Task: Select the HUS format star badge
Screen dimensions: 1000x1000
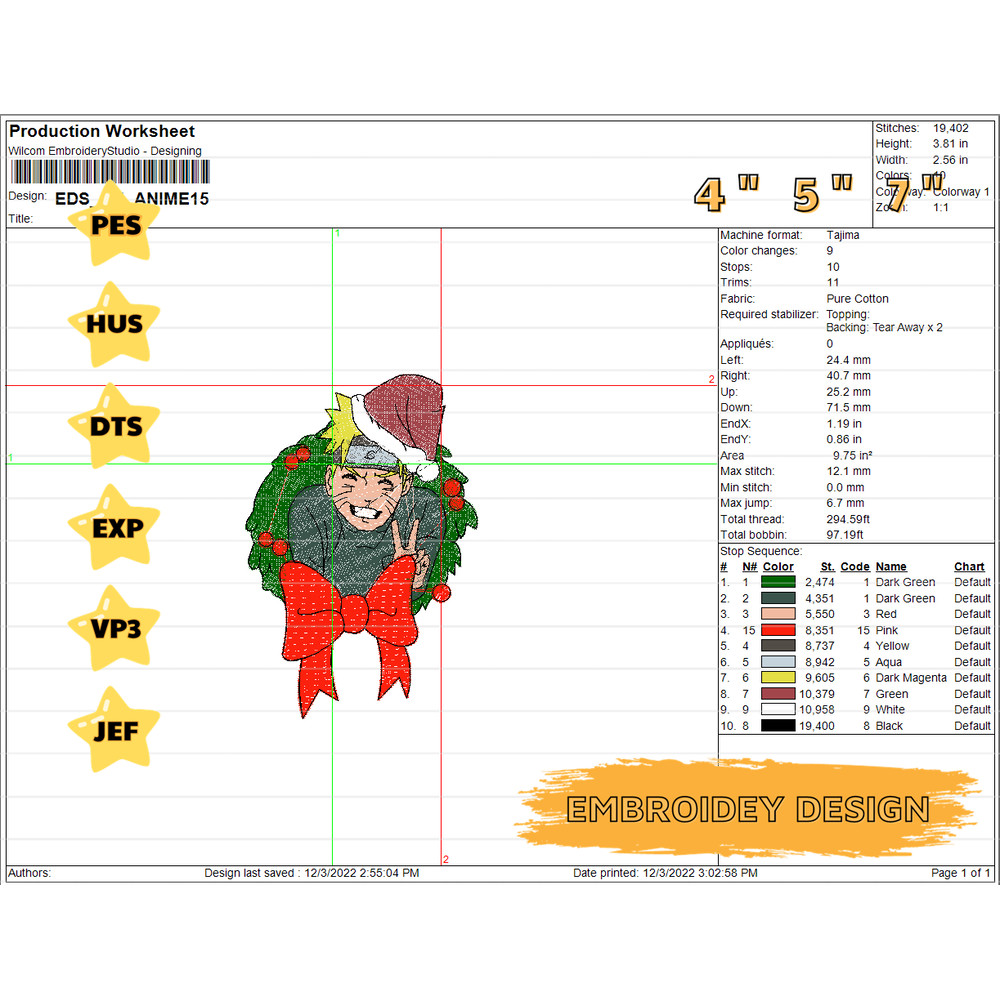Action: point(116,324)
